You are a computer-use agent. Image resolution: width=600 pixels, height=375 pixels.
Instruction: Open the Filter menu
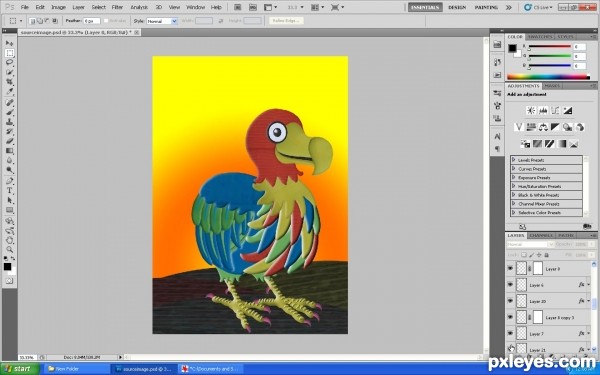pos(117,7)
